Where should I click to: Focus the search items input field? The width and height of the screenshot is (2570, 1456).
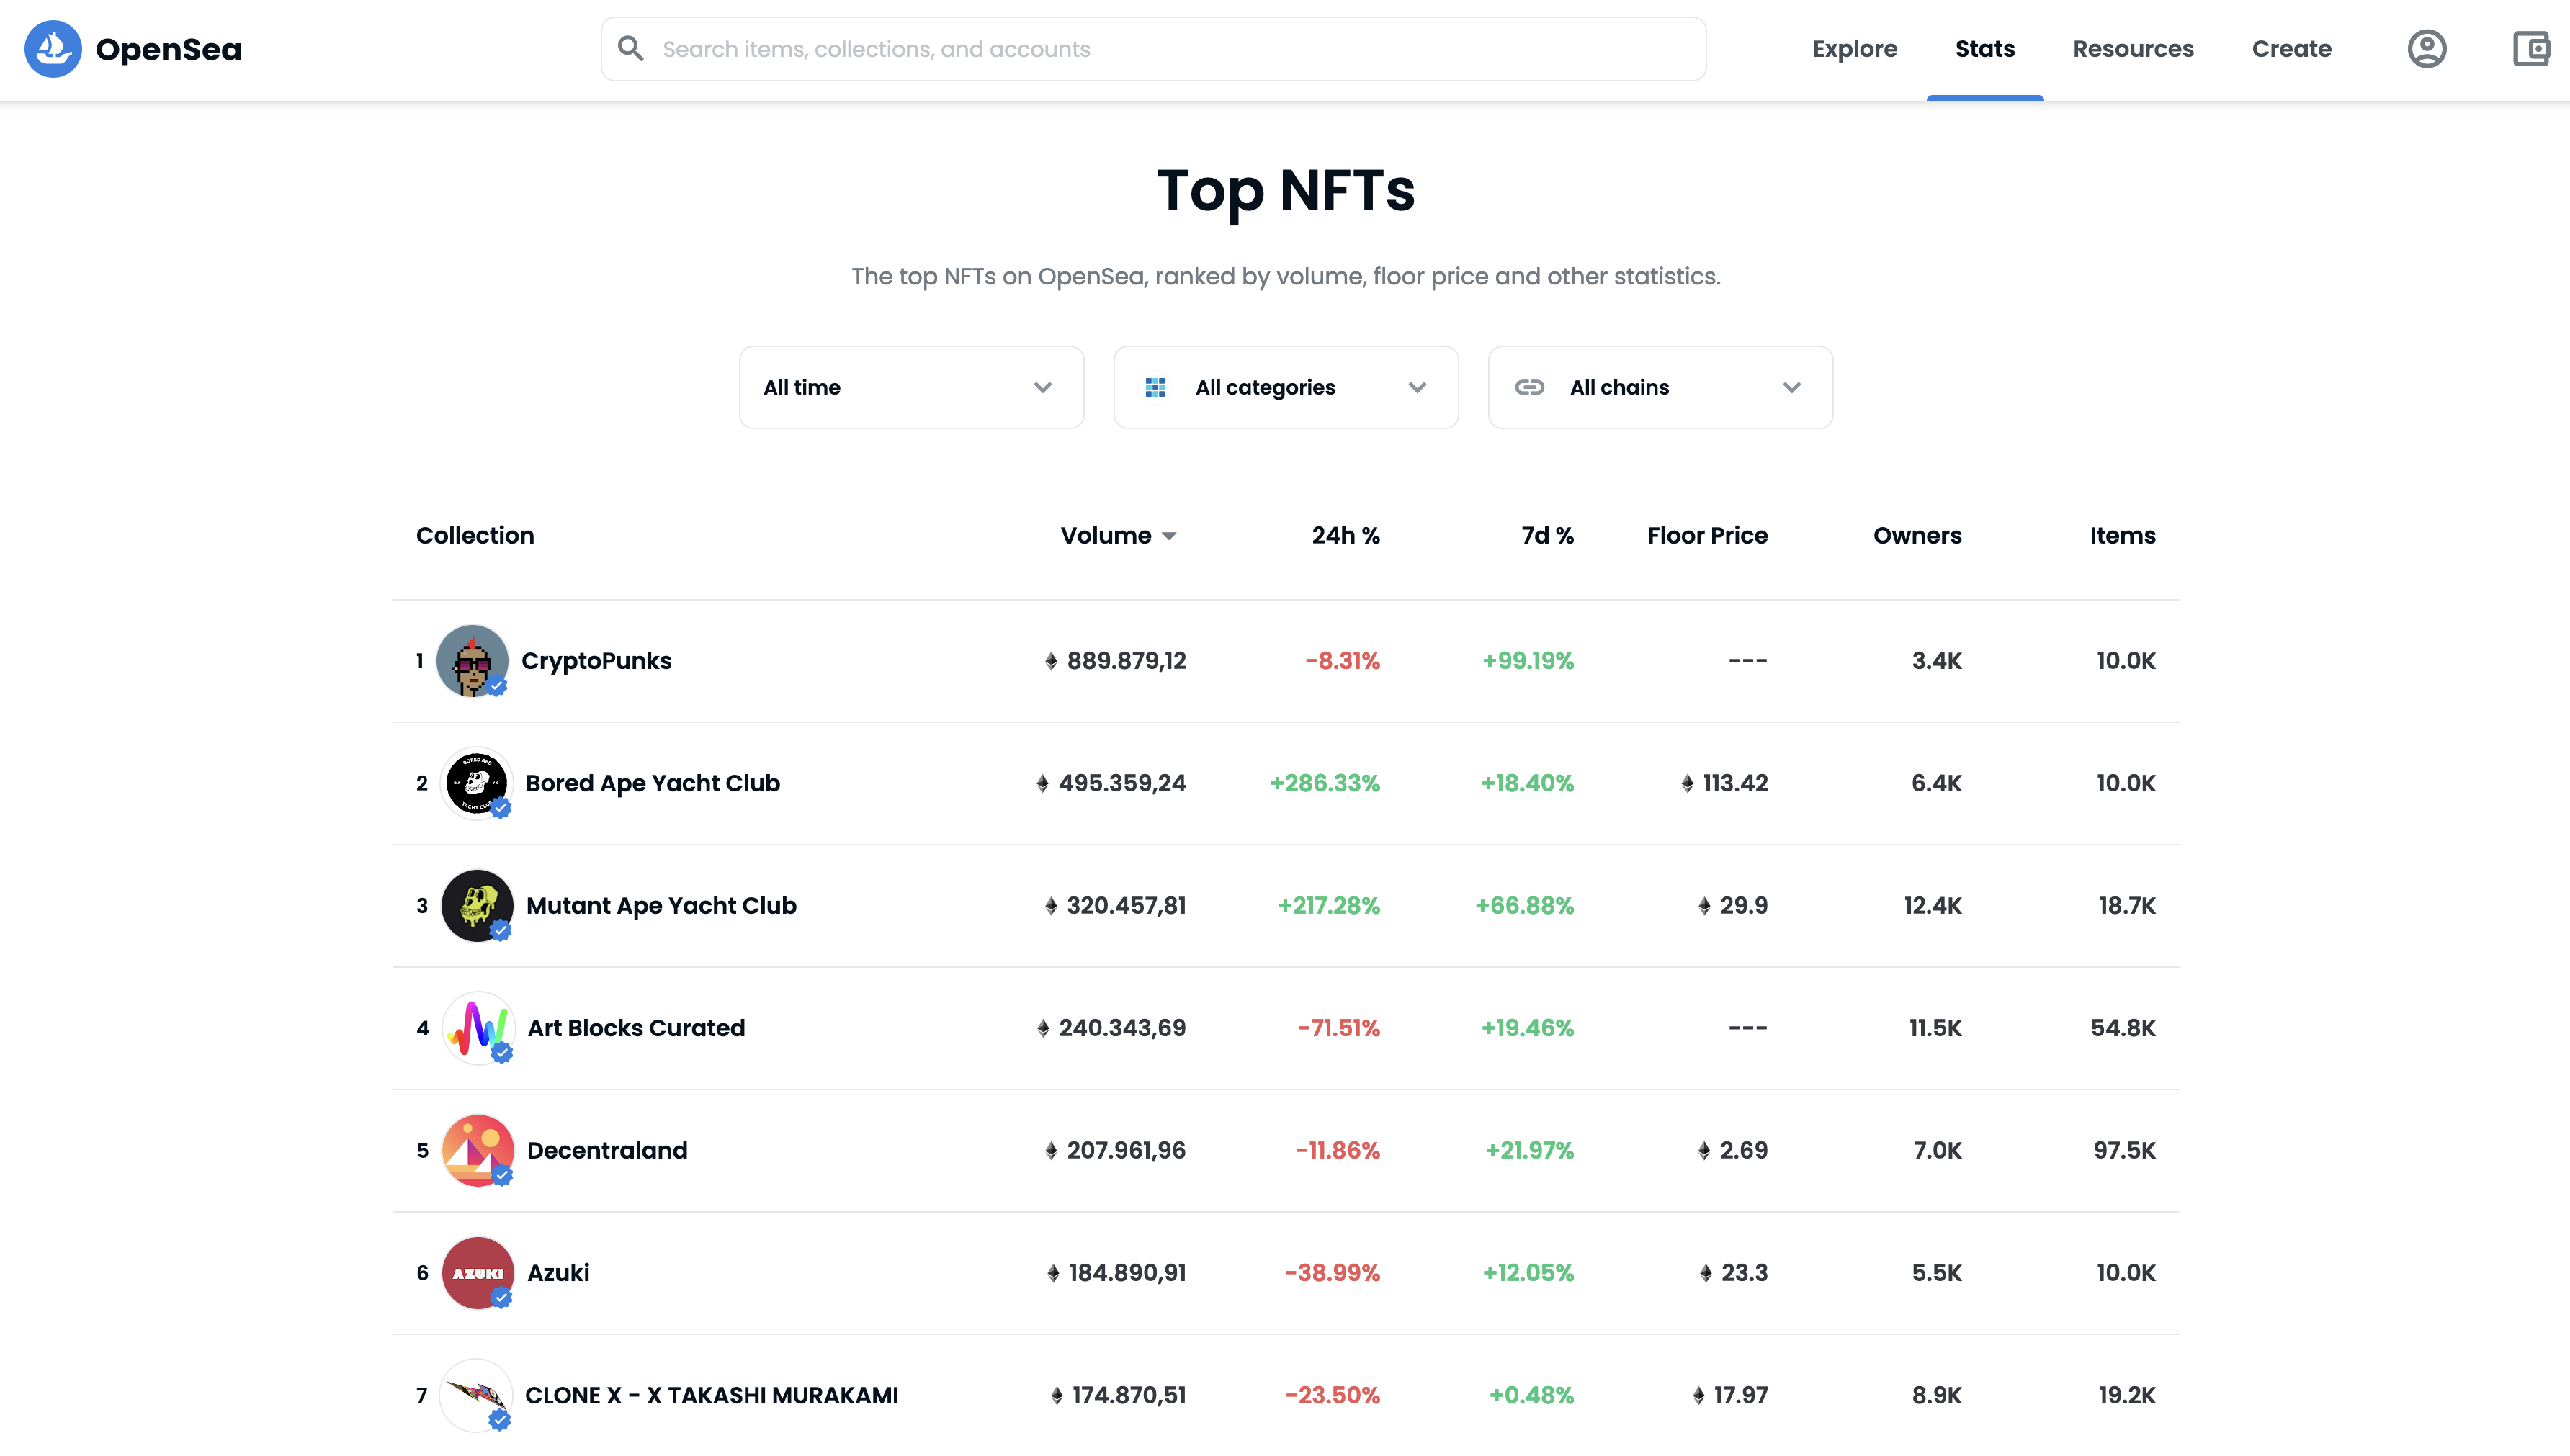tap(1153, 49)
